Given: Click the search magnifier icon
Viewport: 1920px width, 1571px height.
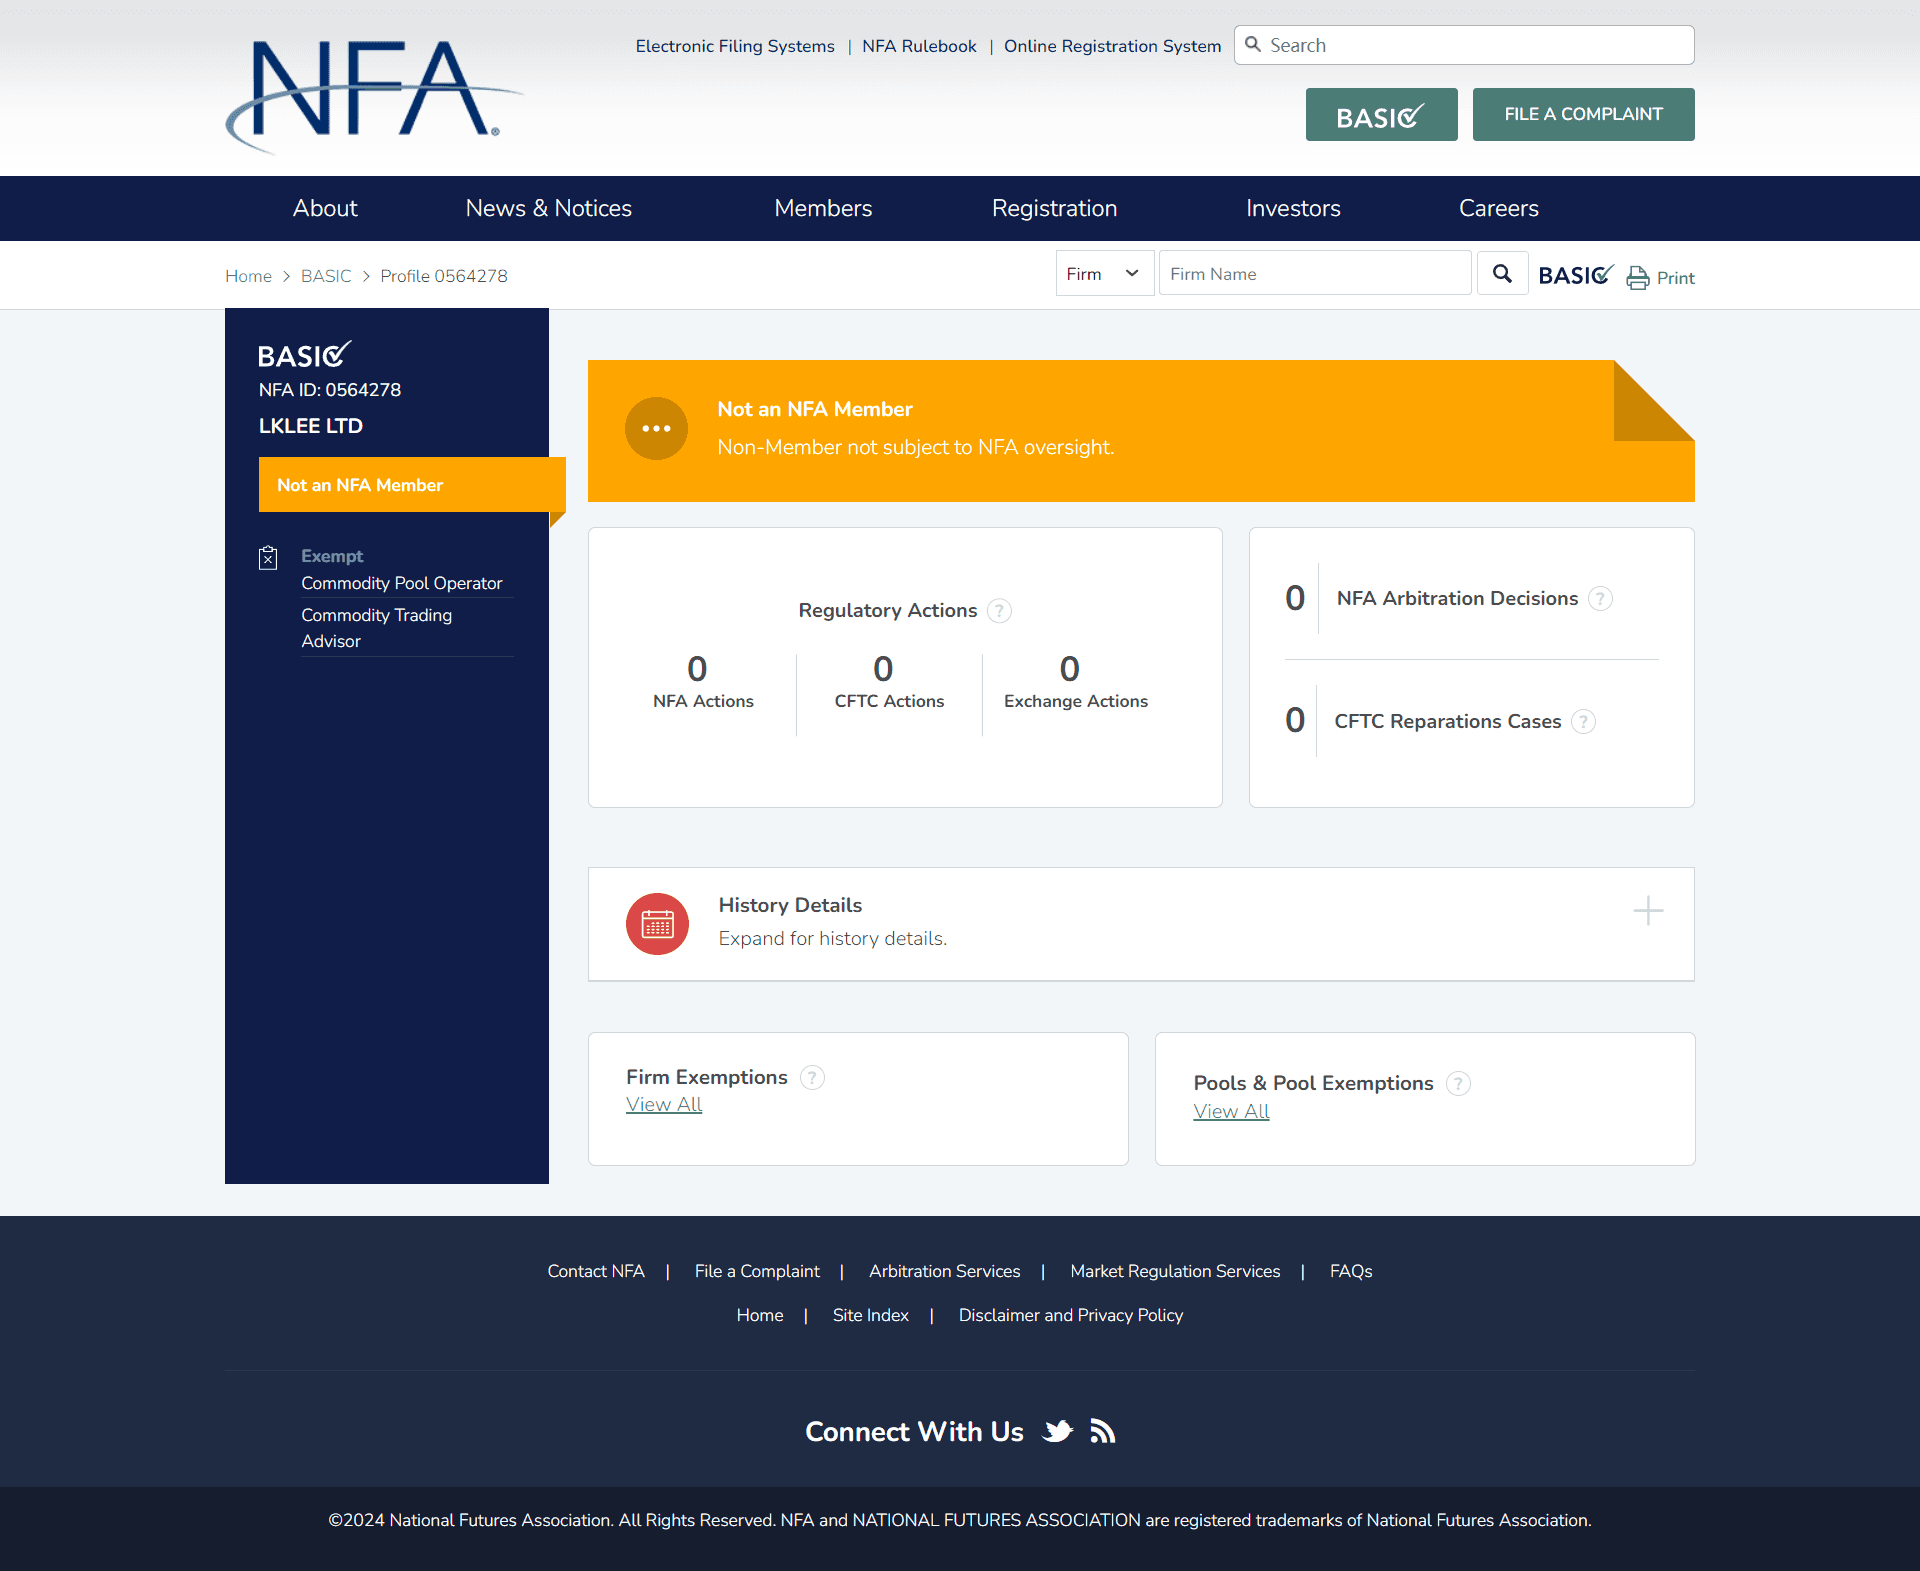Looking at the screenshot, I should (x=1501, y=274).
